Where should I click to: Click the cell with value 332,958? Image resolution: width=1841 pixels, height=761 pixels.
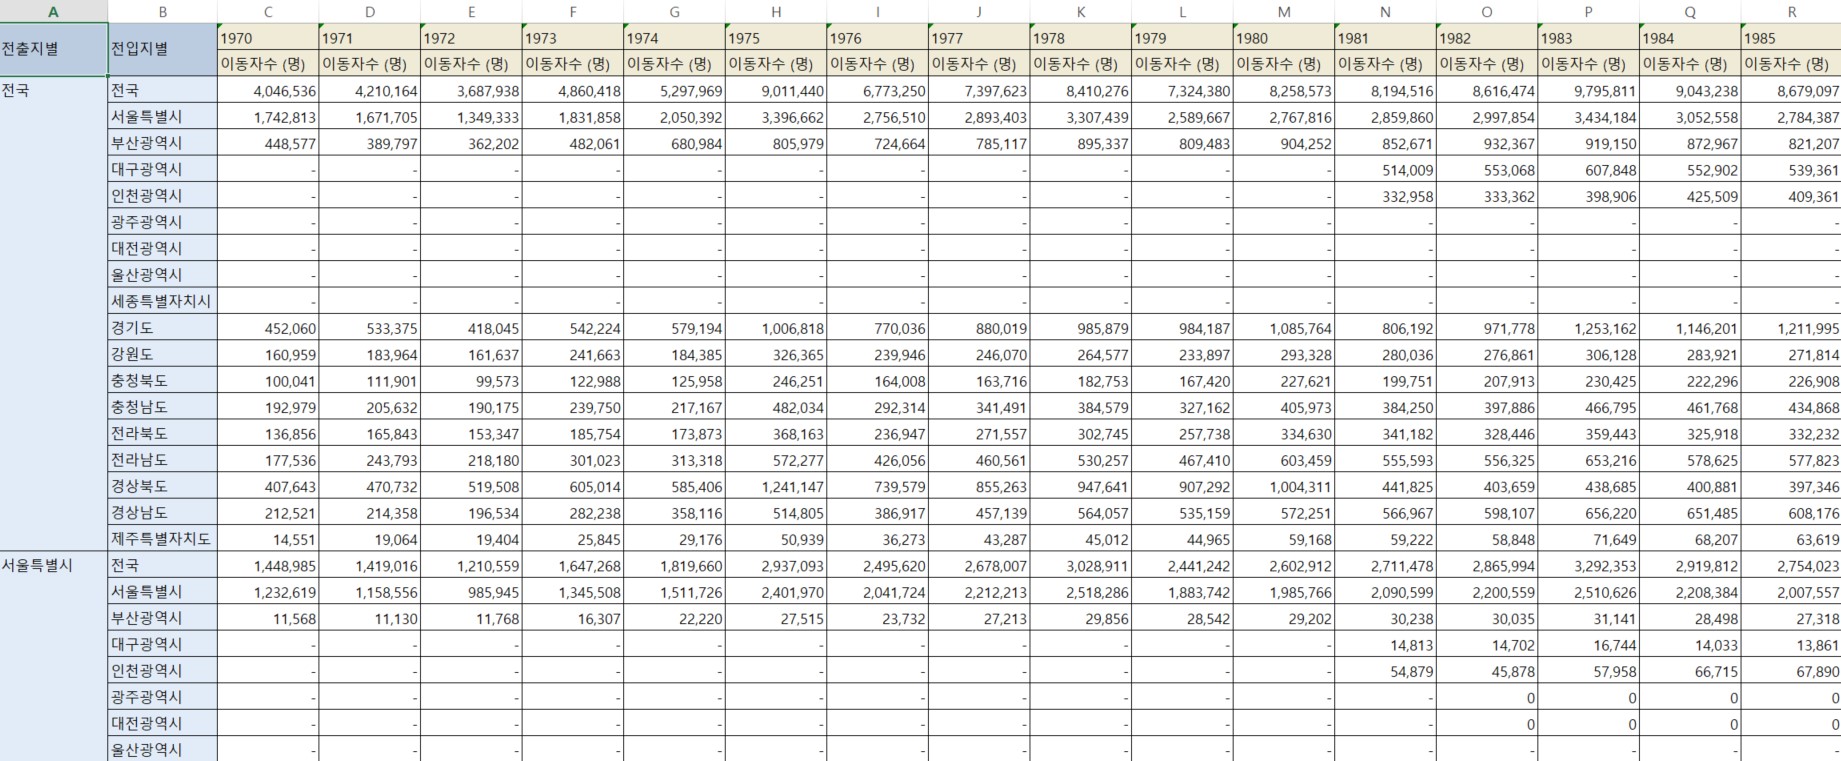click(x=1385, y=196)
